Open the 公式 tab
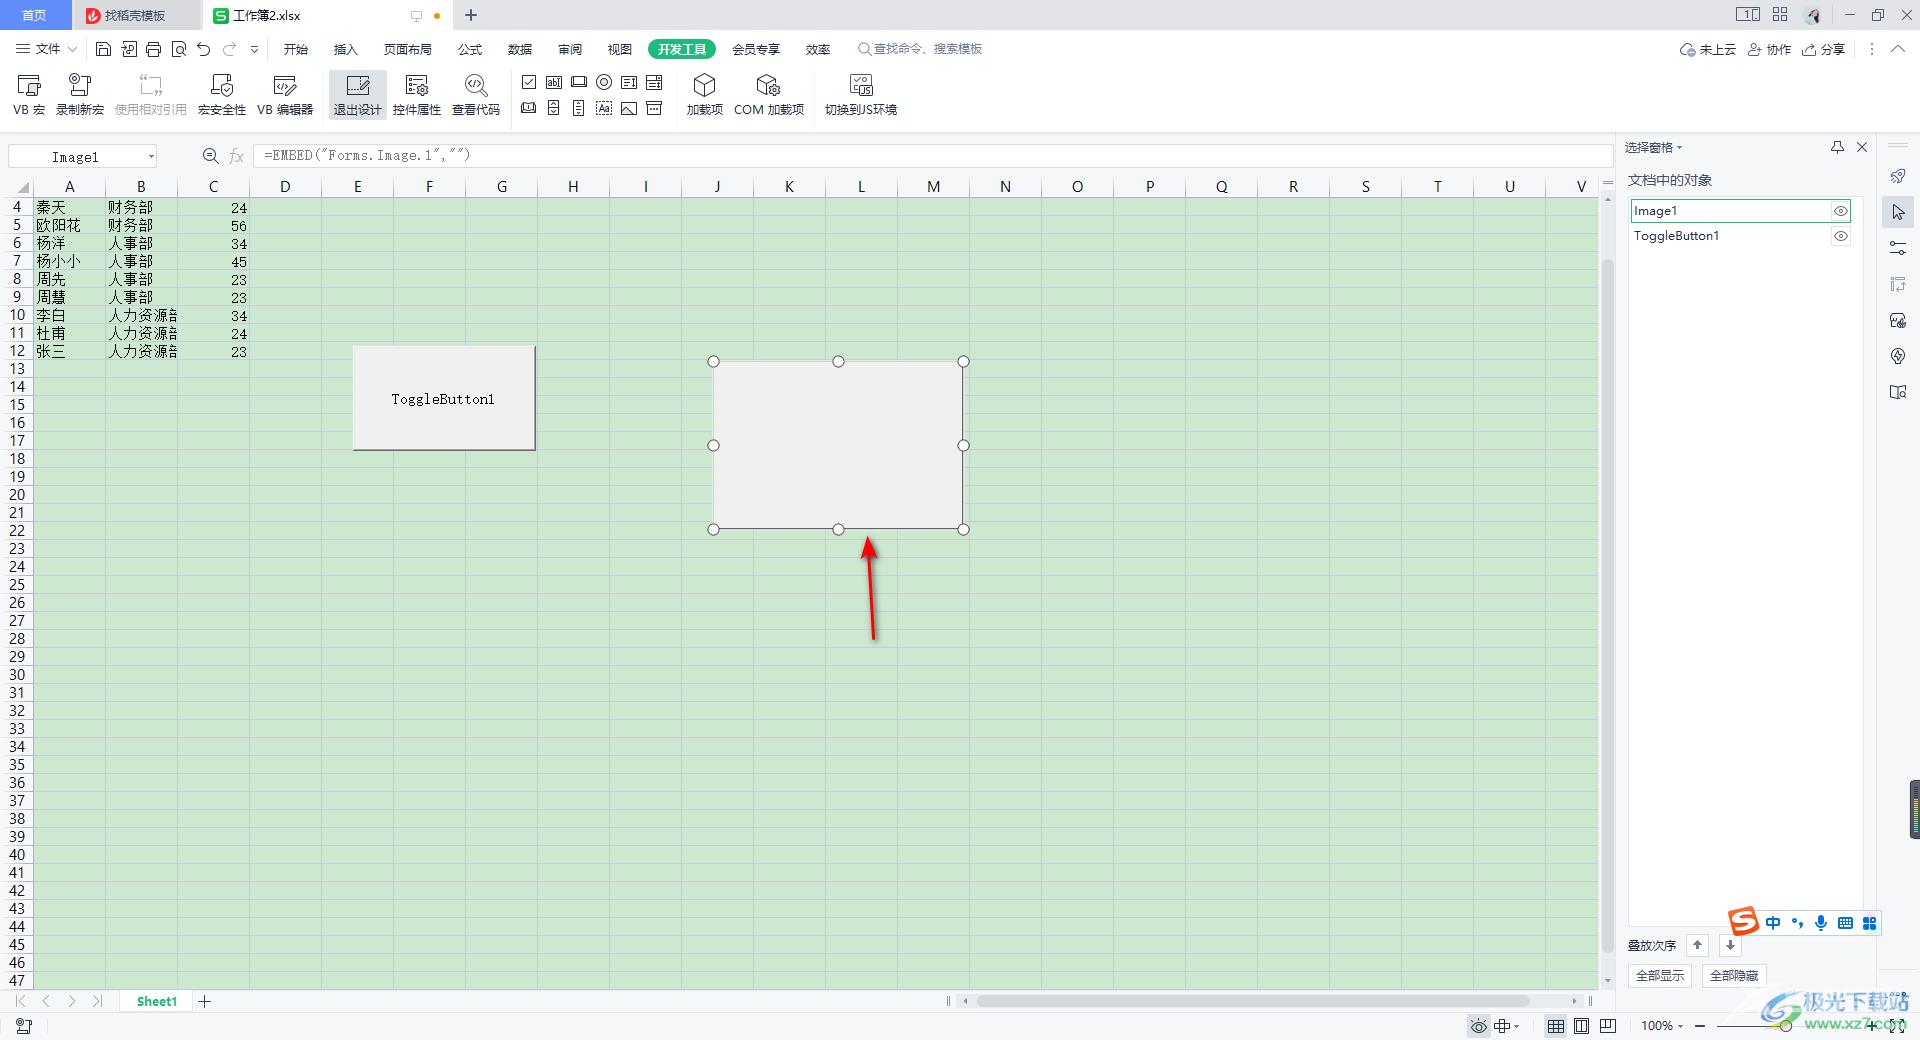The width and height of the screenshot is (1920, 1040). coord(470,49)
